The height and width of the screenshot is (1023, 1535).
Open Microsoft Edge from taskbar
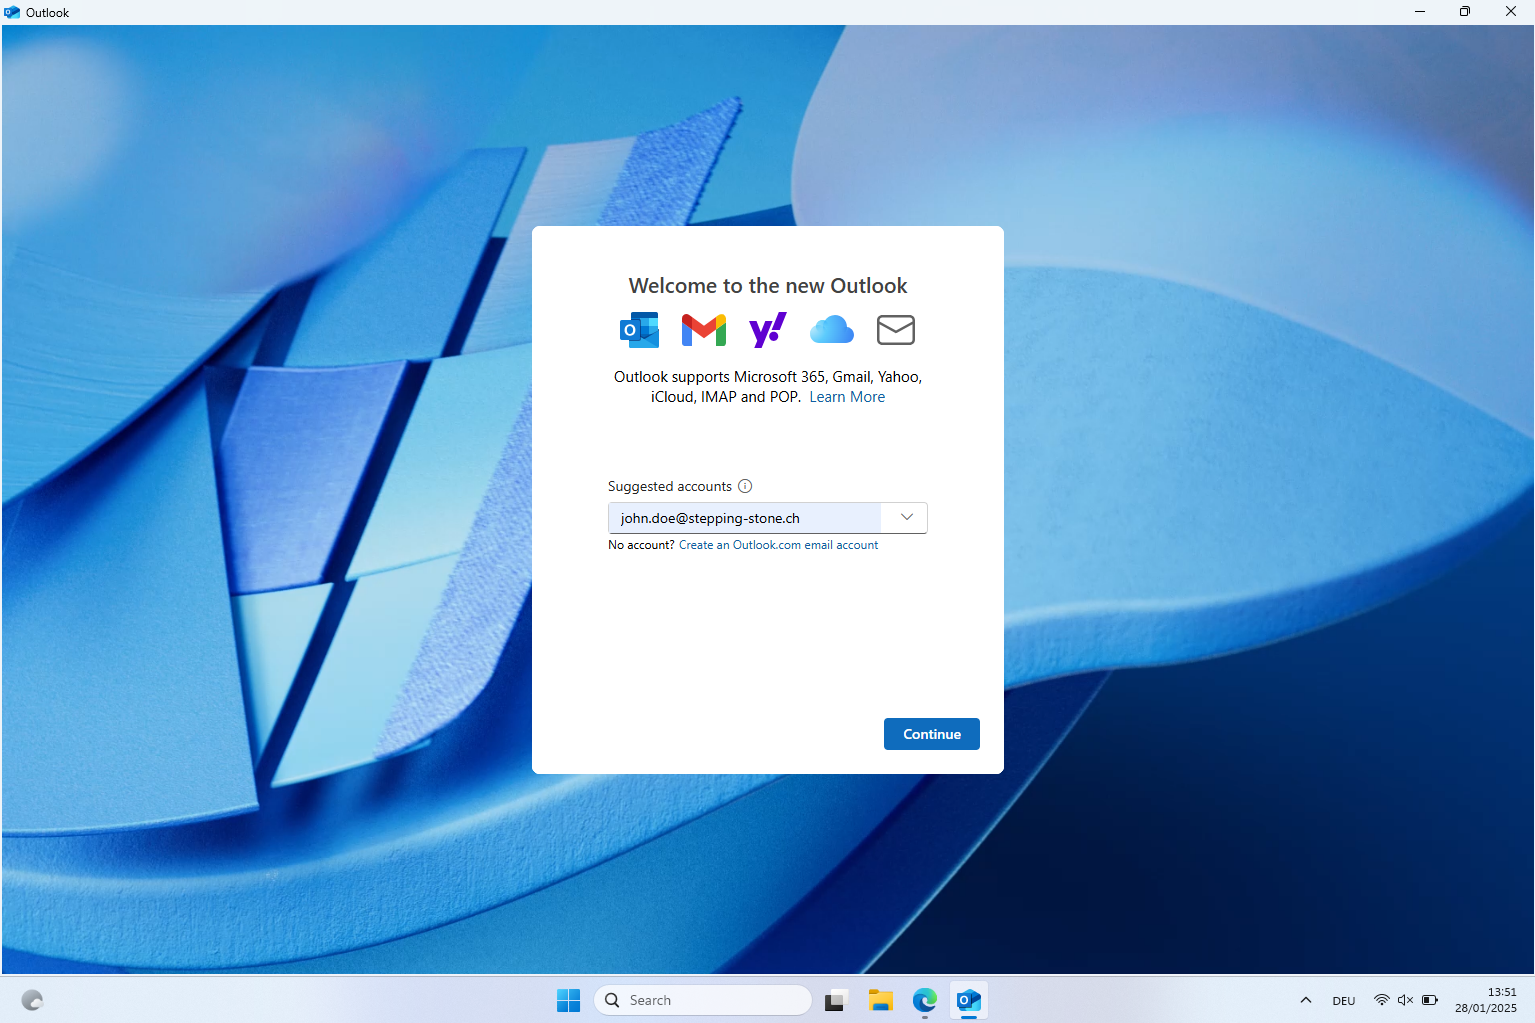pos(925,1000)
